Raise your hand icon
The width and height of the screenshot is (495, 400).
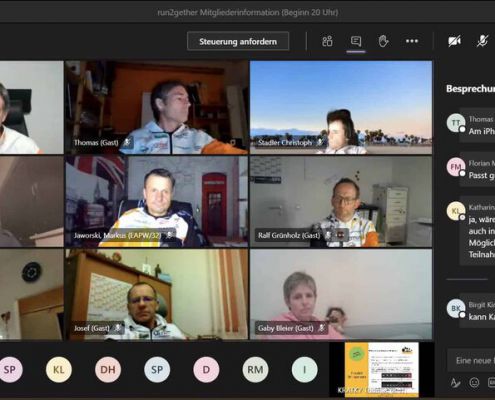point(384,41)
